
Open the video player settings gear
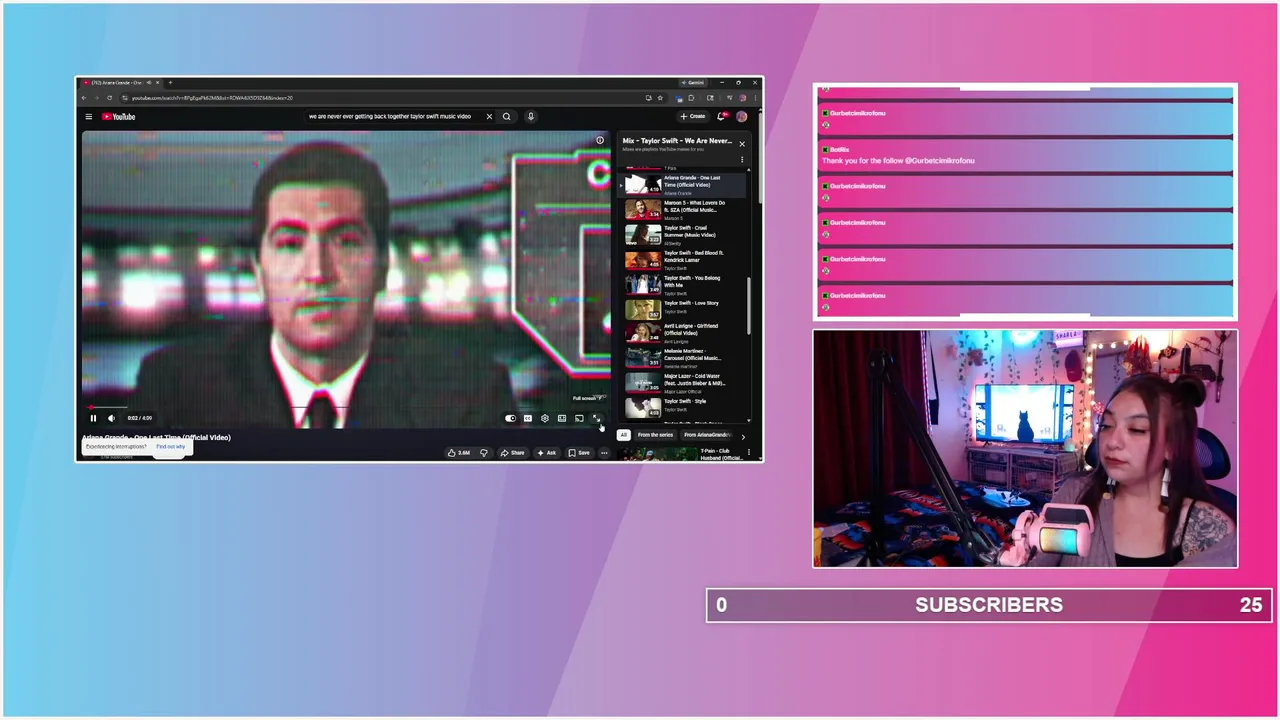click(545, 418)
